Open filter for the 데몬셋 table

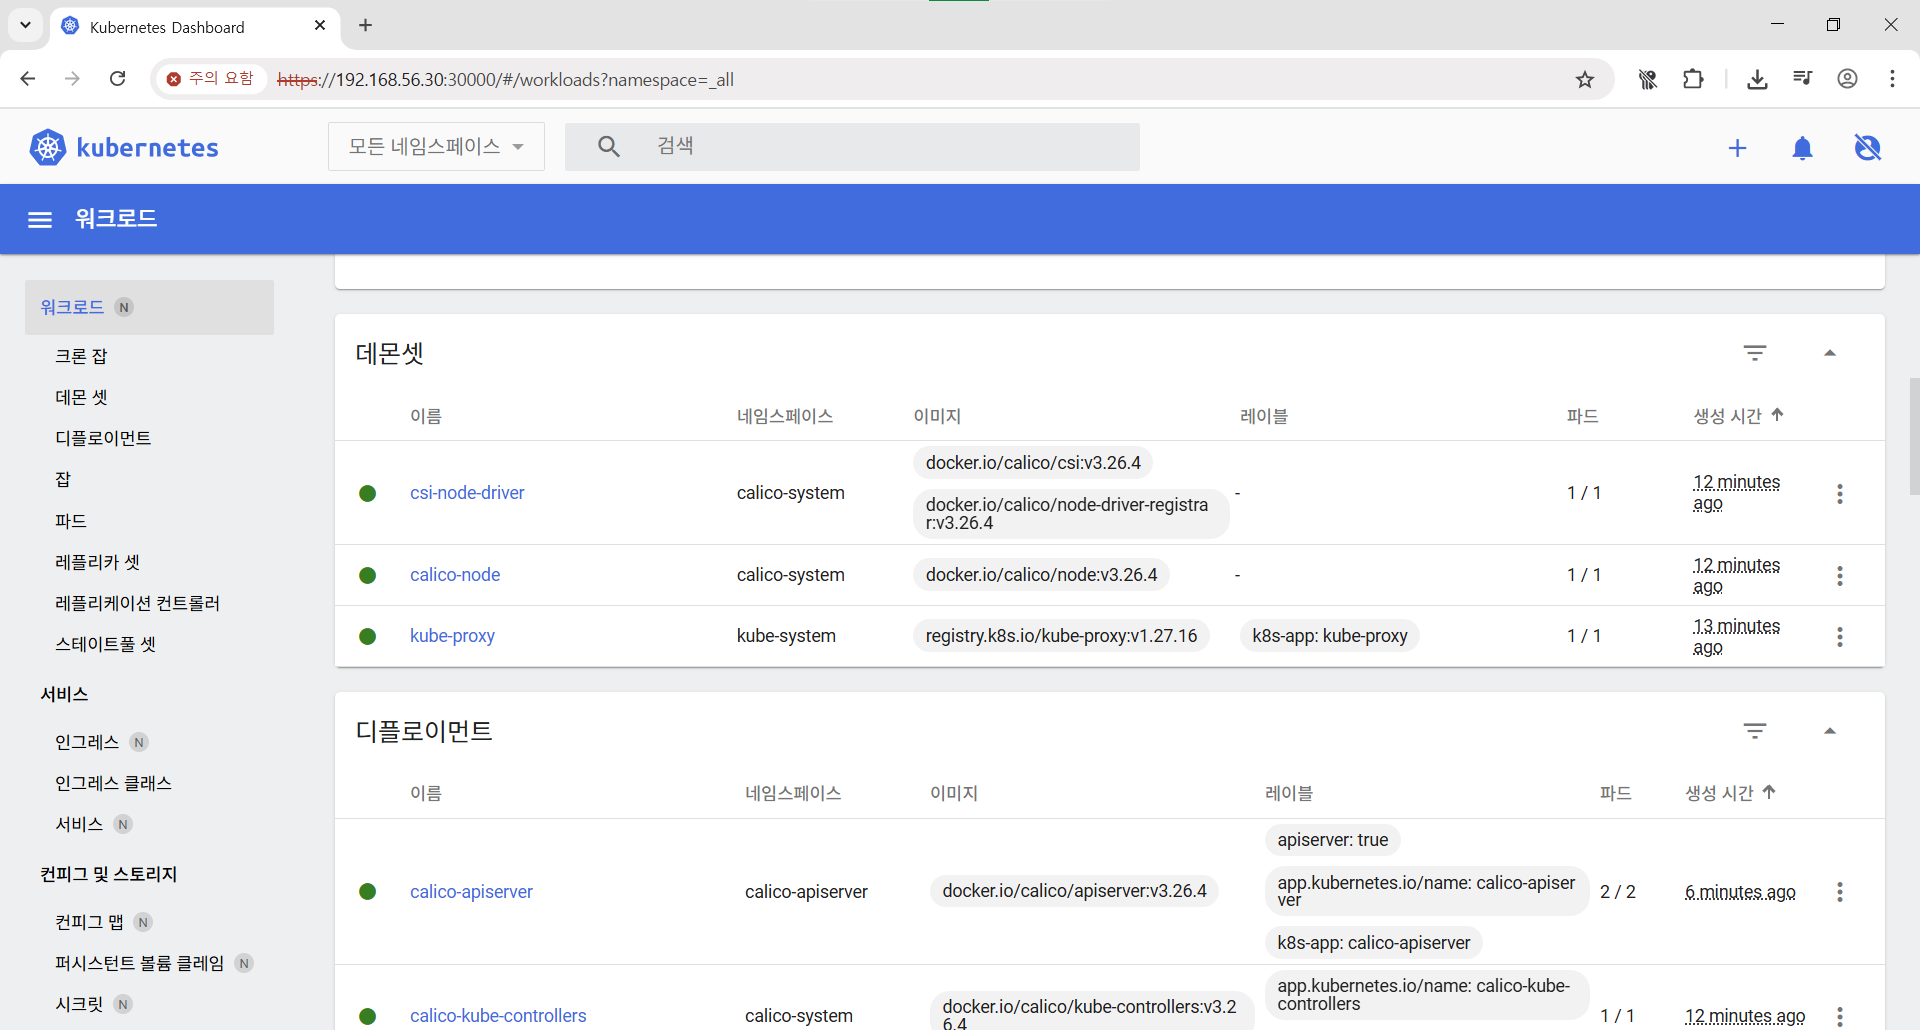[1755, 353]
